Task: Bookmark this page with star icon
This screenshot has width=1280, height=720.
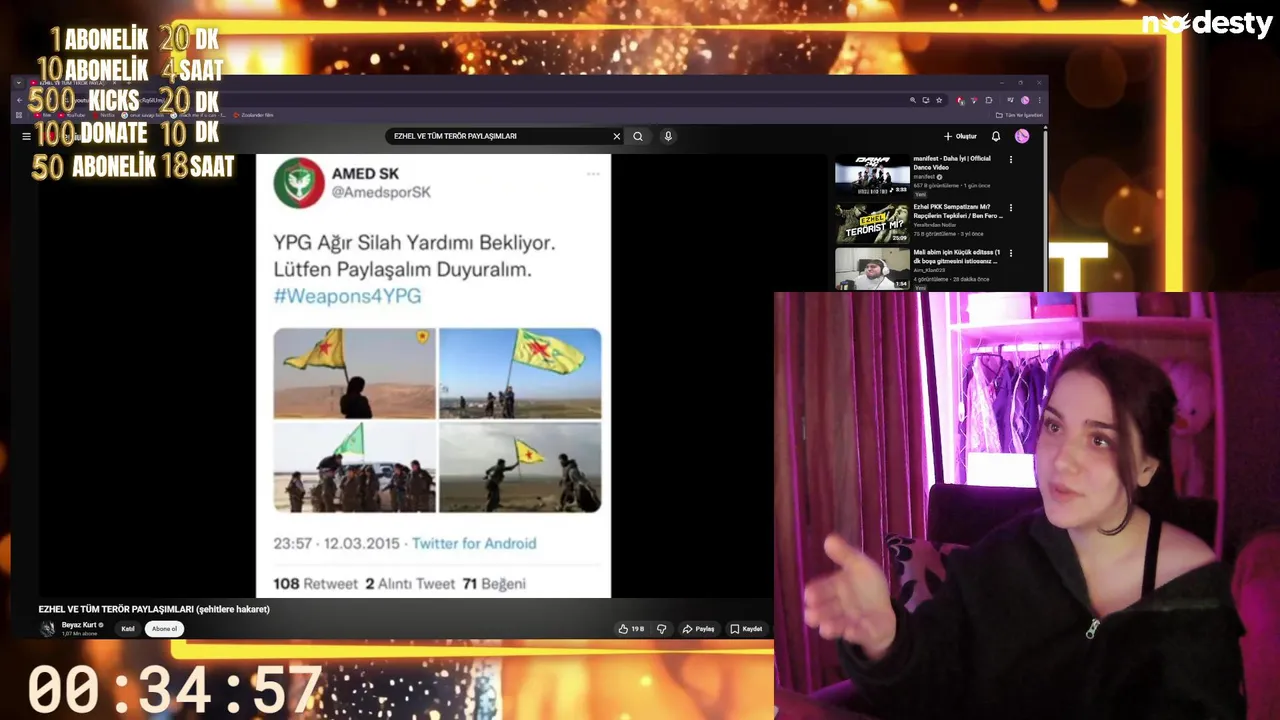Action: (939, 100)
